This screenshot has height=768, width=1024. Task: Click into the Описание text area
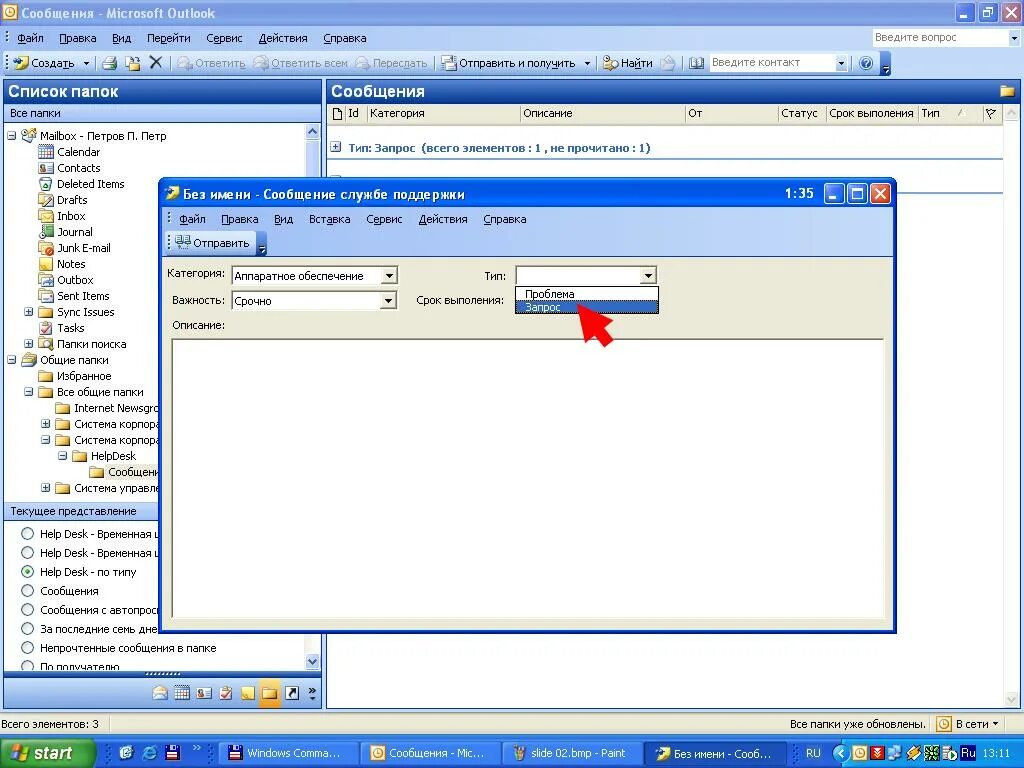pos(528,478)
